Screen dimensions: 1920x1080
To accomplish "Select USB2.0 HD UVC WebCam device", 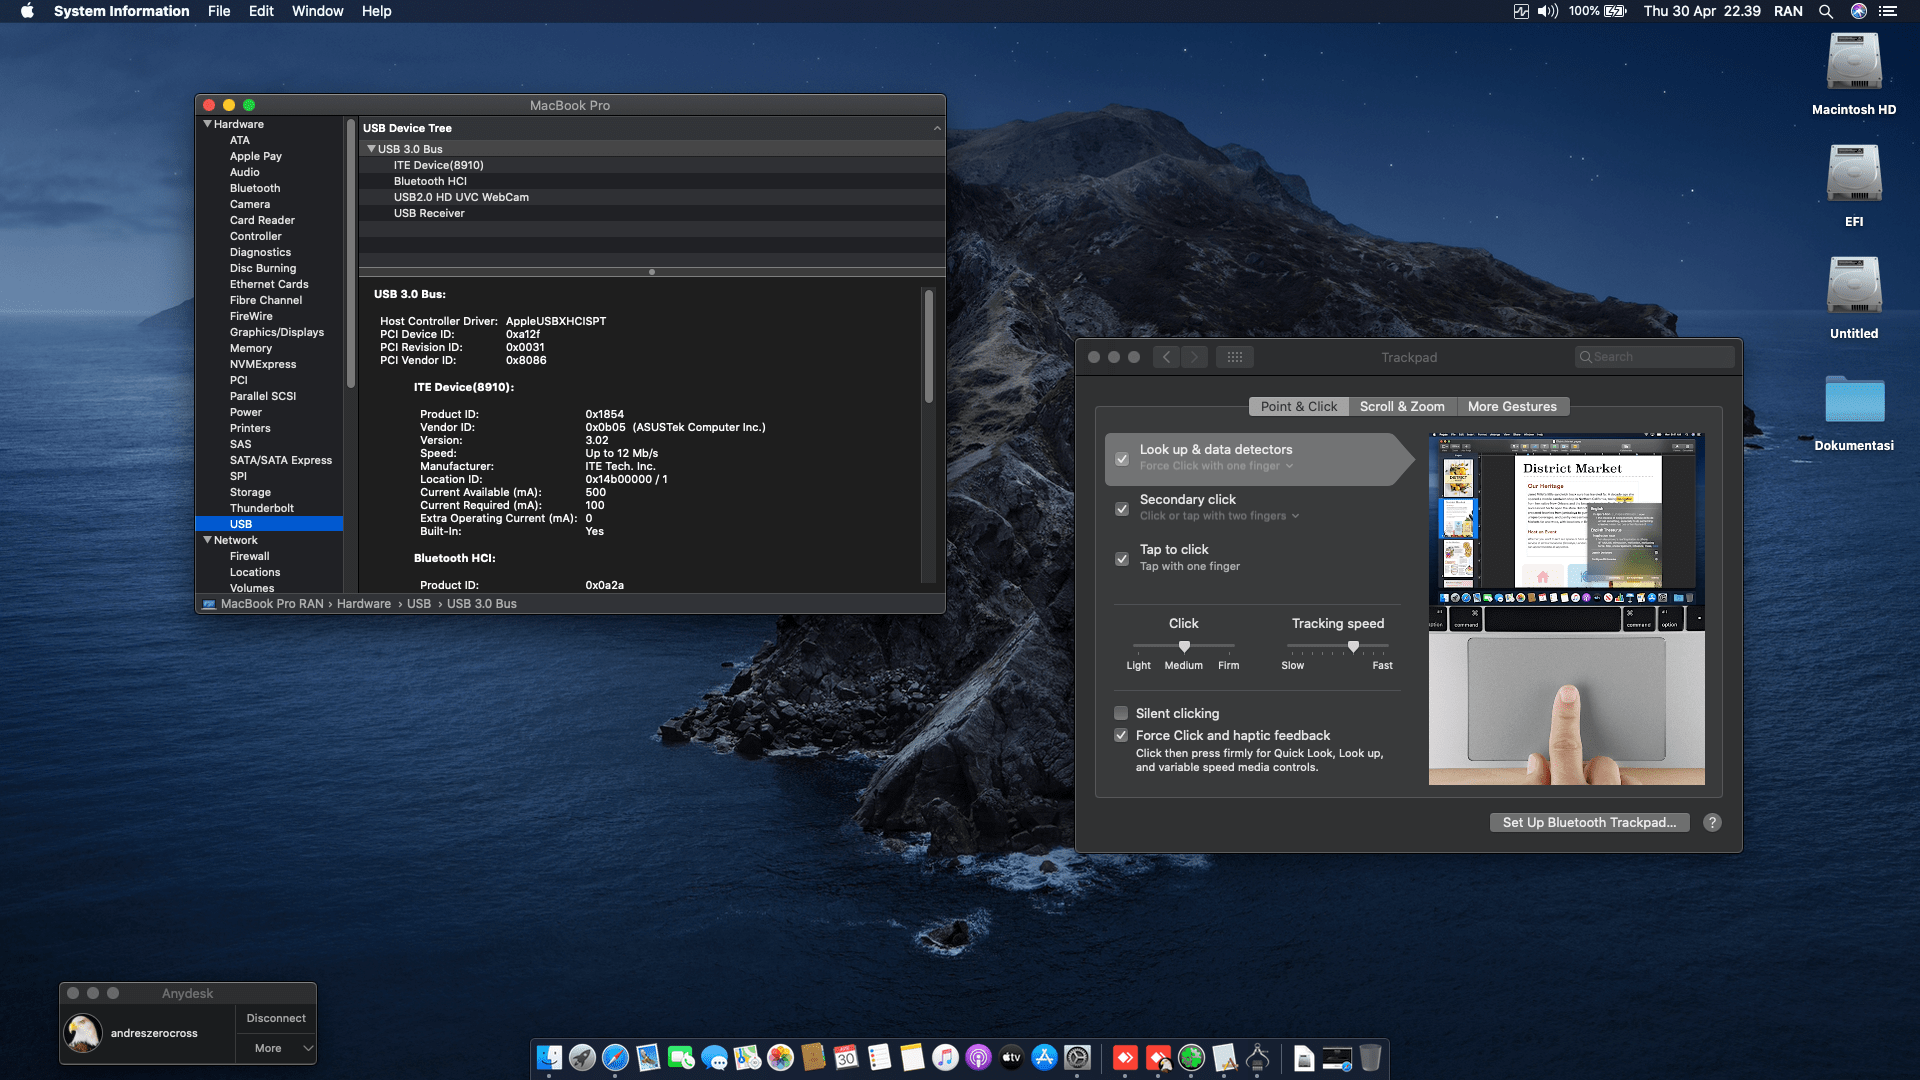I will (652, 197).
